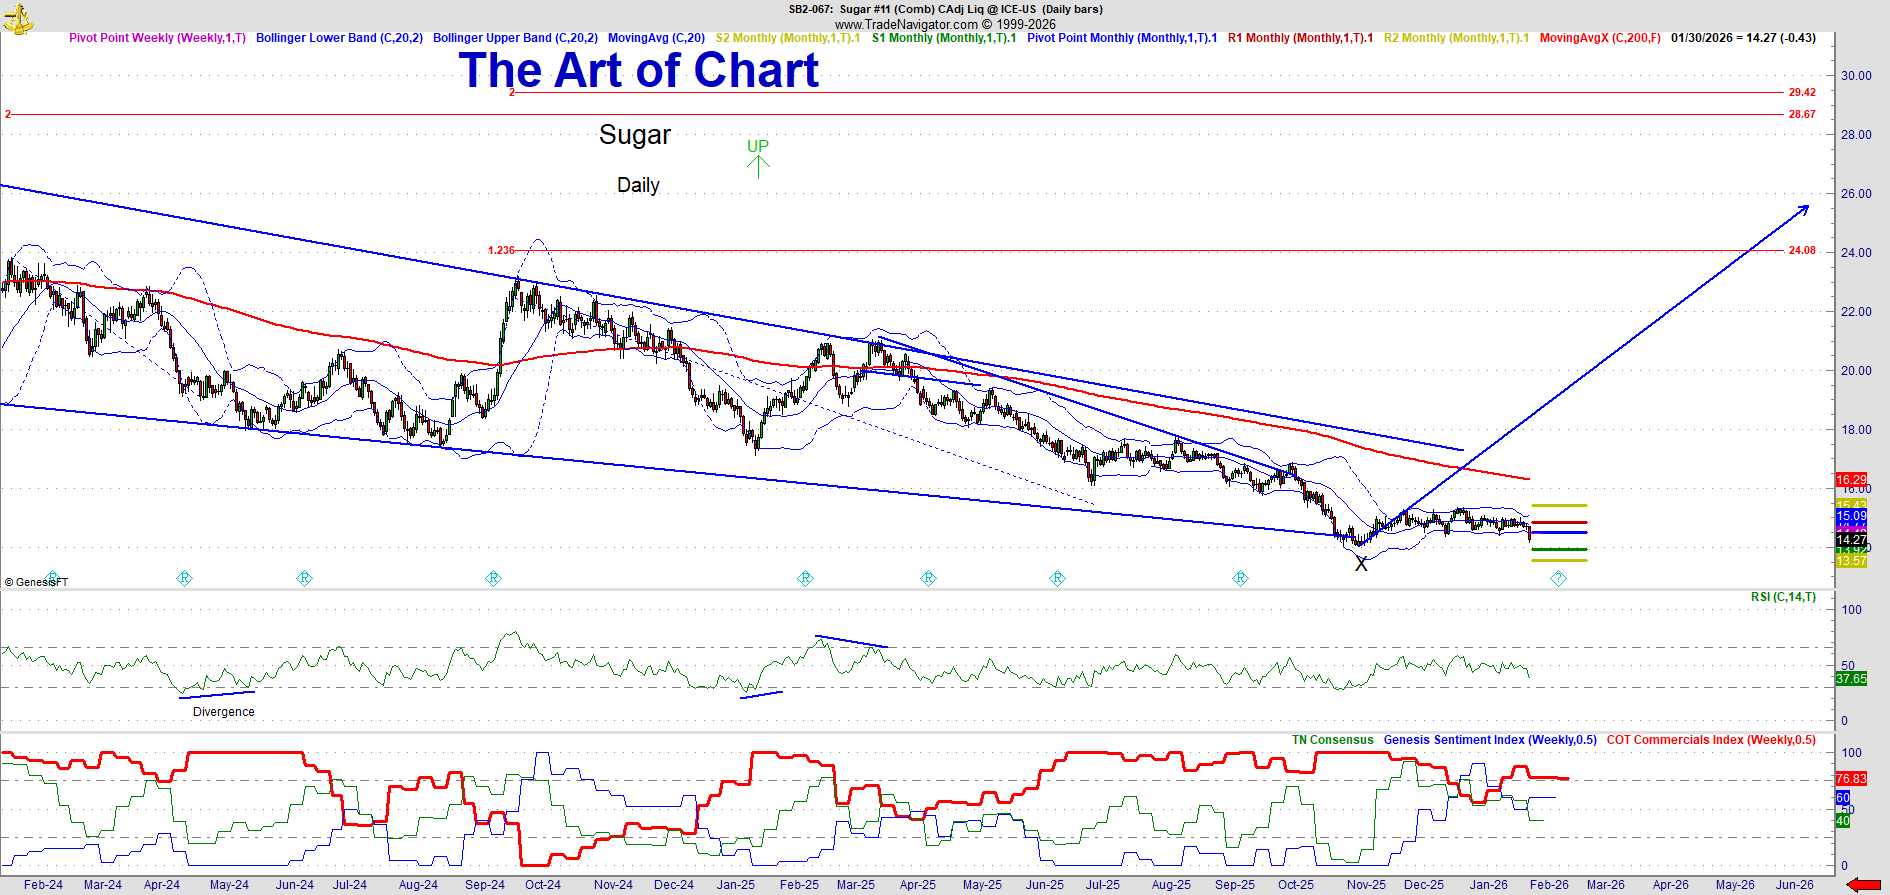
Task: Open the Pivot Point Weekly indicator label
Action: 157,38
